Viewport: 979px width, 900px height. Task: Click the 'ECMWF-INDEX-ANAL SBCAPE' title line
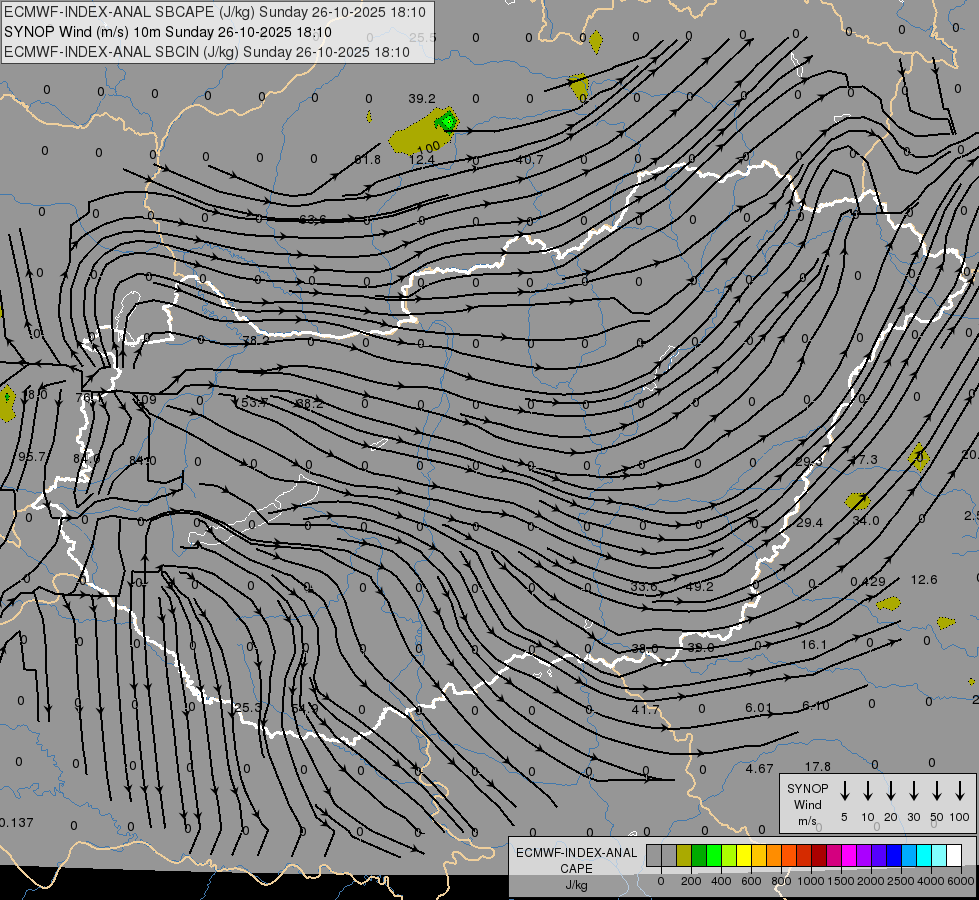215,12
